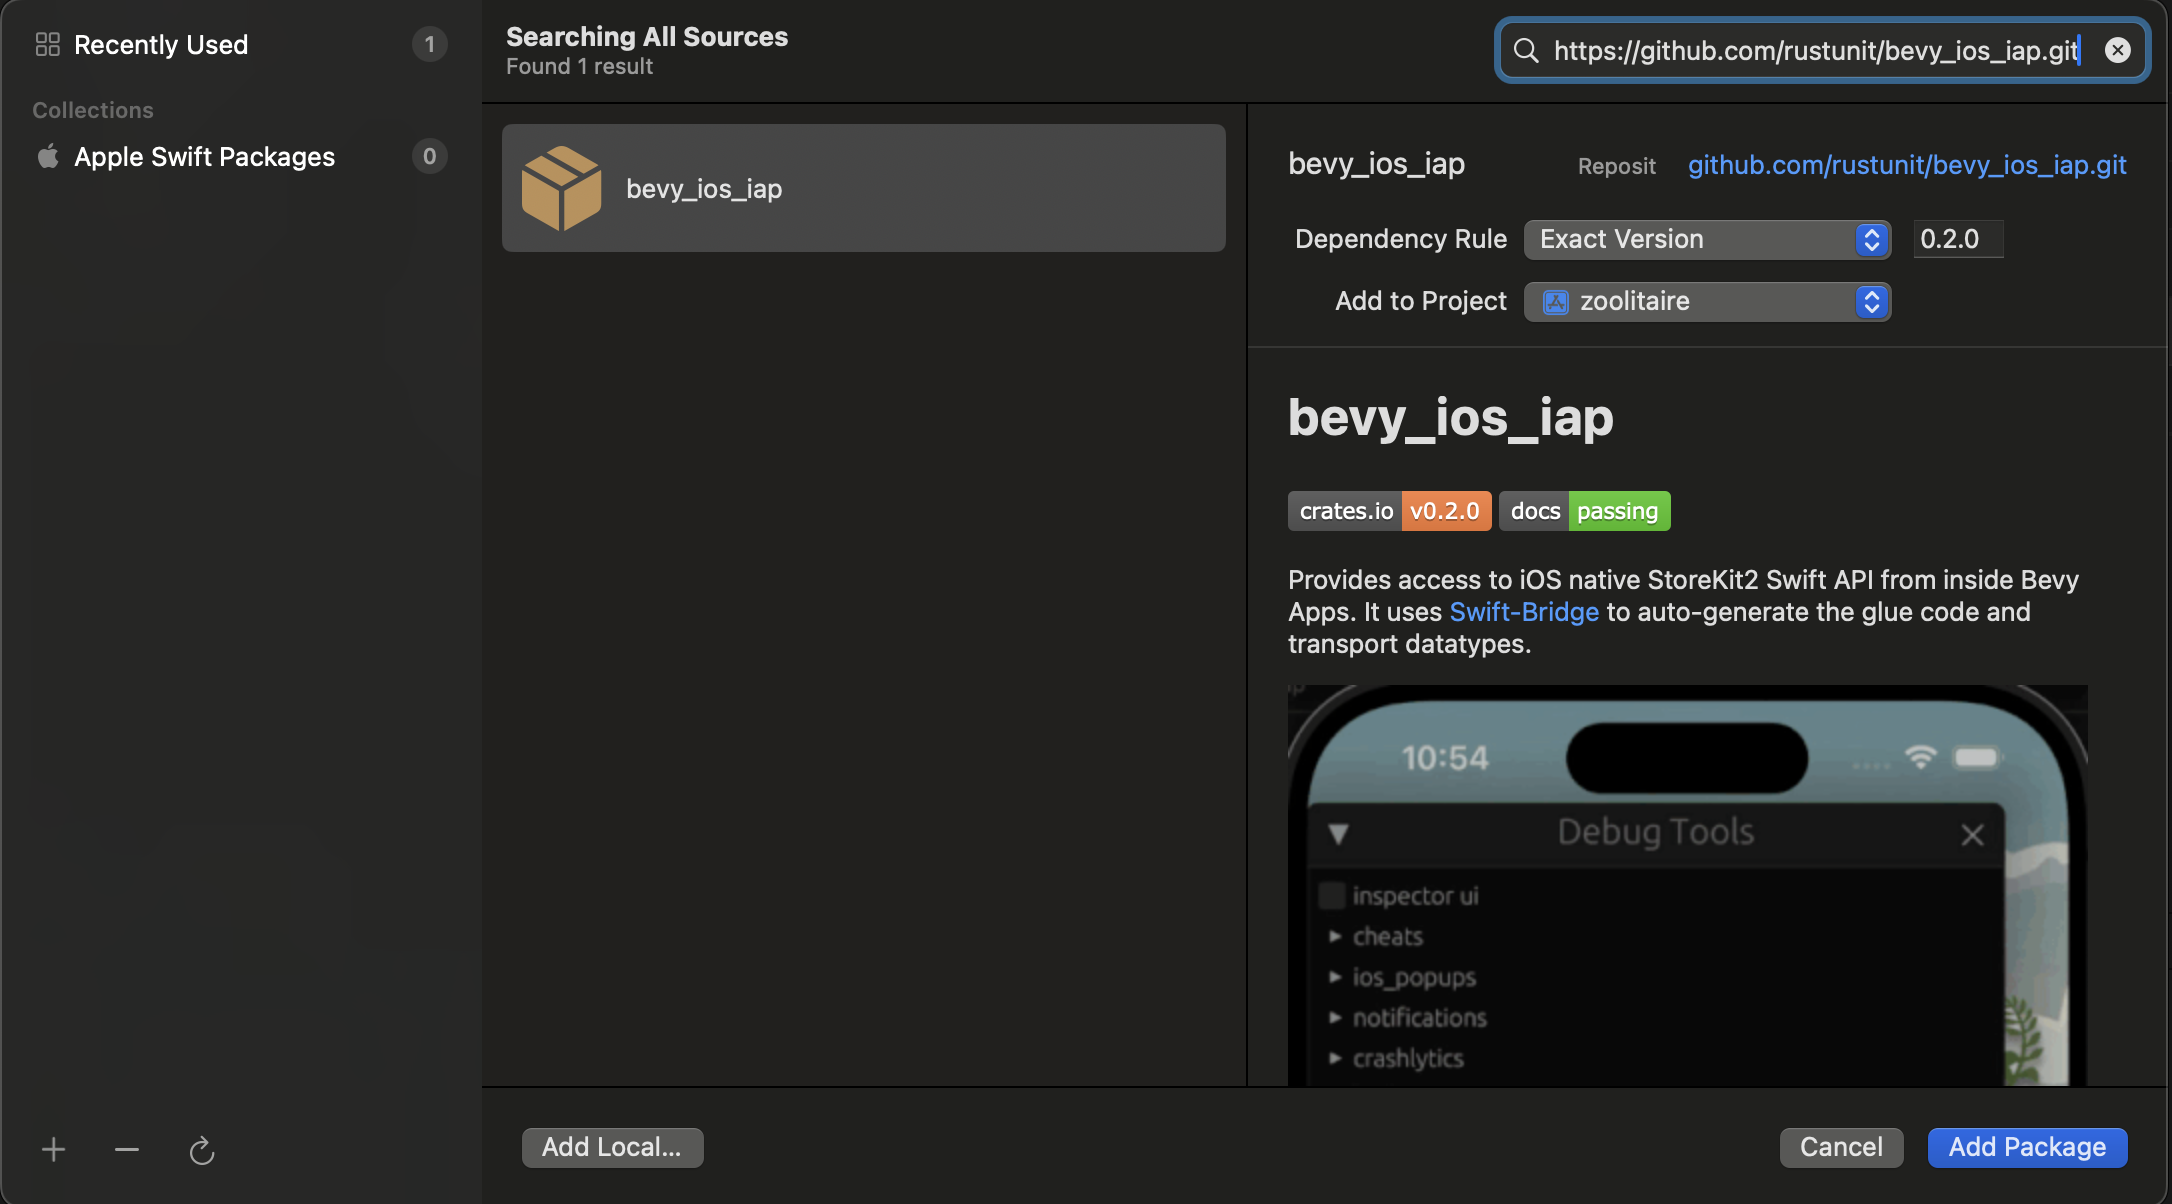Open the Dependency Rule Exact Version dropdown
This screenshot has height=1204, width=2172.
[x=1707, y=239]
